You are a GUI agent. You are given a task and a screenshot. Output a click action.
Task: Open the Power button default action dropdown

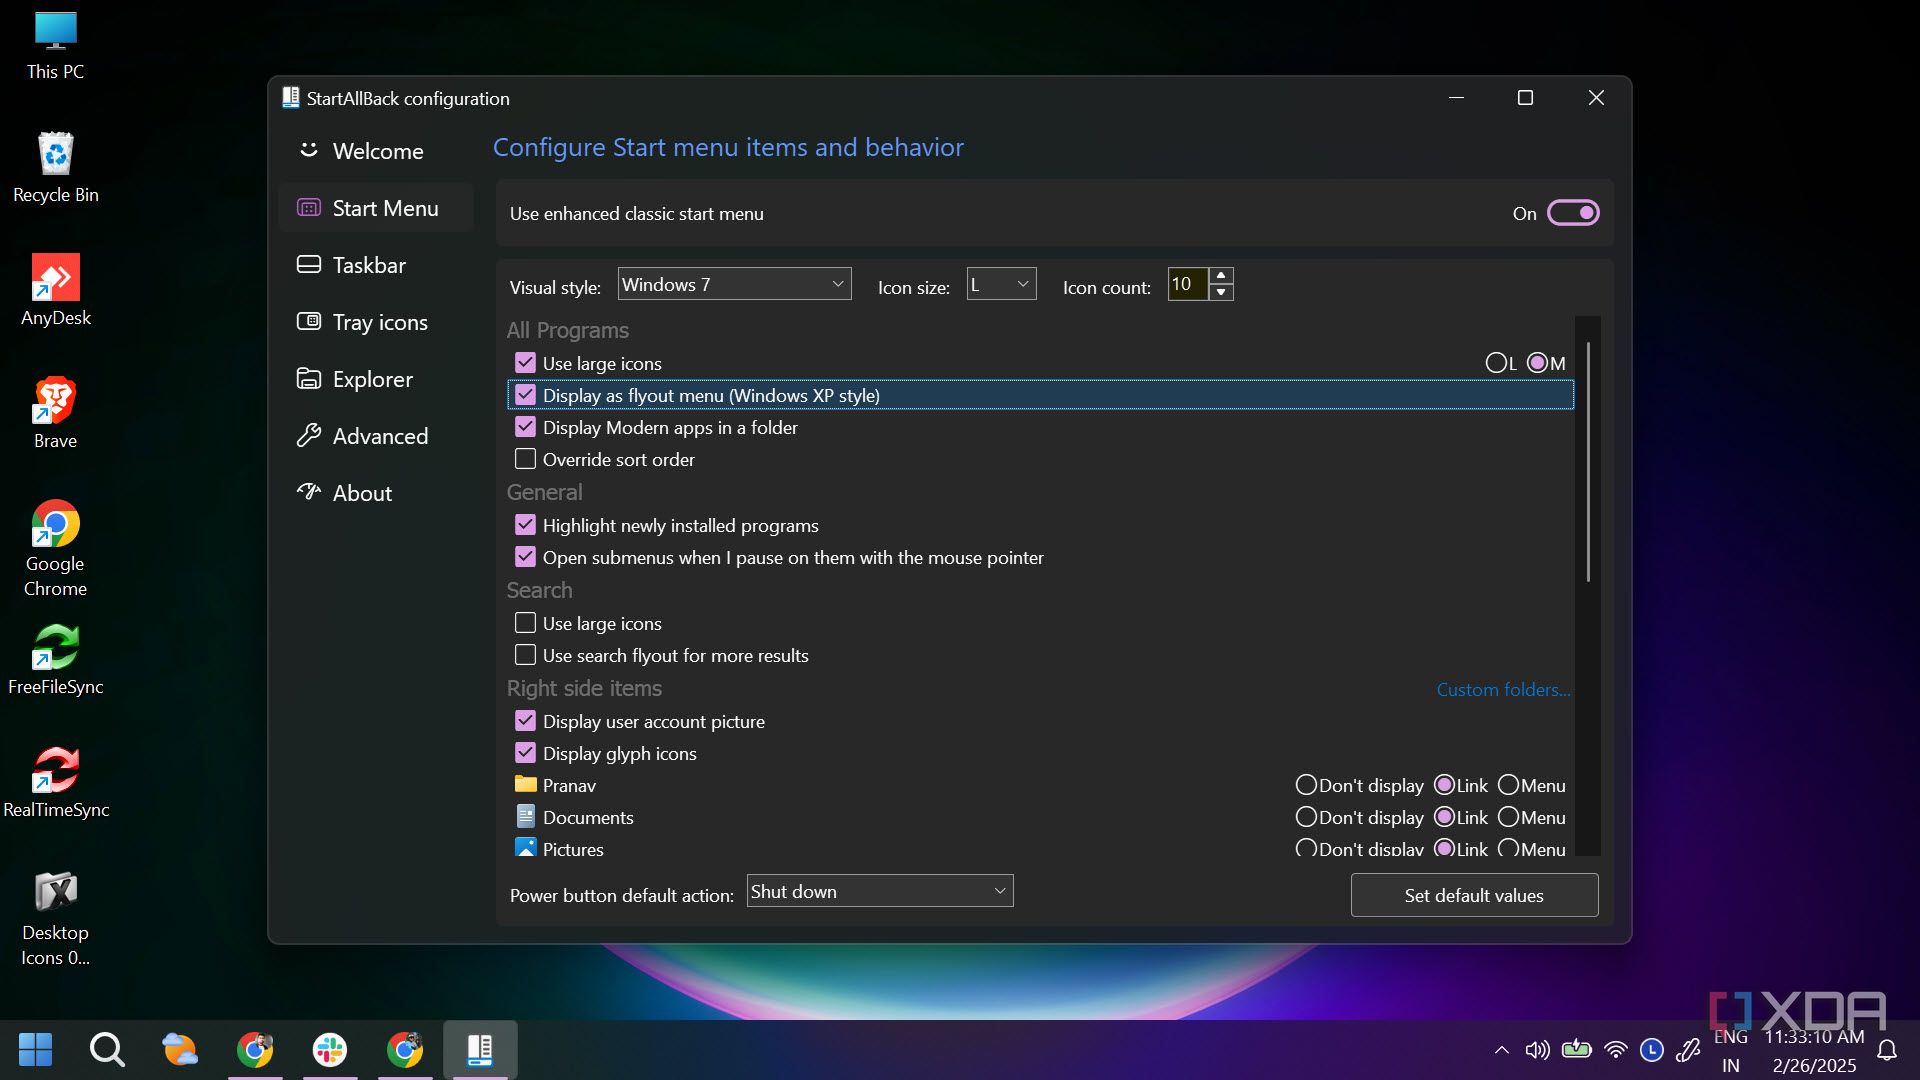879,890
